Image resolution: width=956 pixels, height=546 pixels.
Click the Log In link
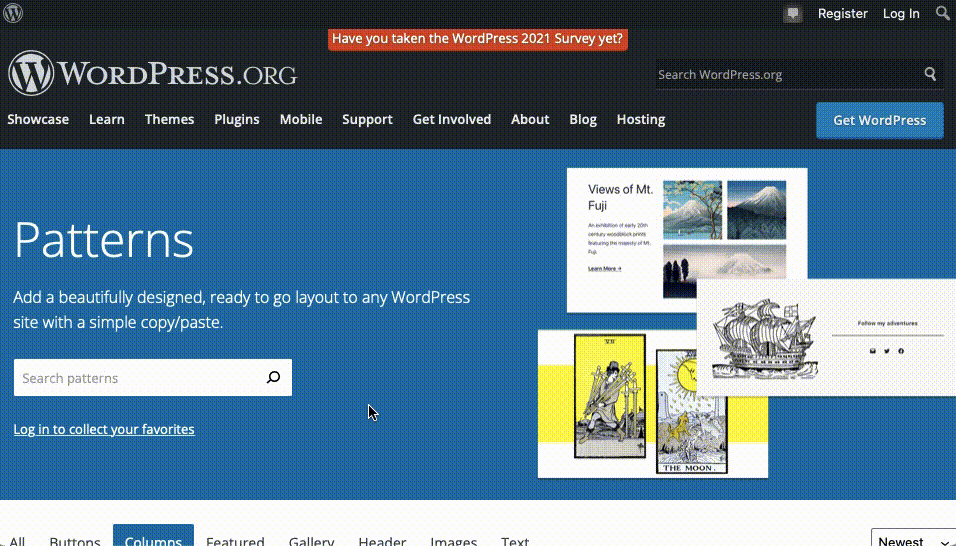(x=901, y=13)
